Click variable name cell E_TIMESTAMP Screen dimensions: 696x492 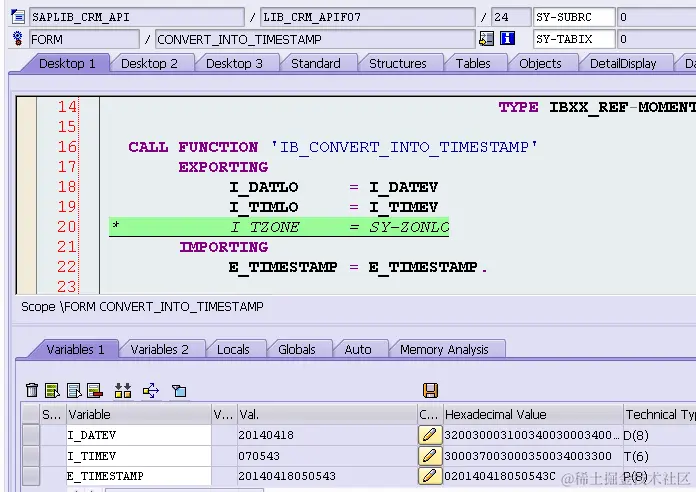click(x=138, y=476)
